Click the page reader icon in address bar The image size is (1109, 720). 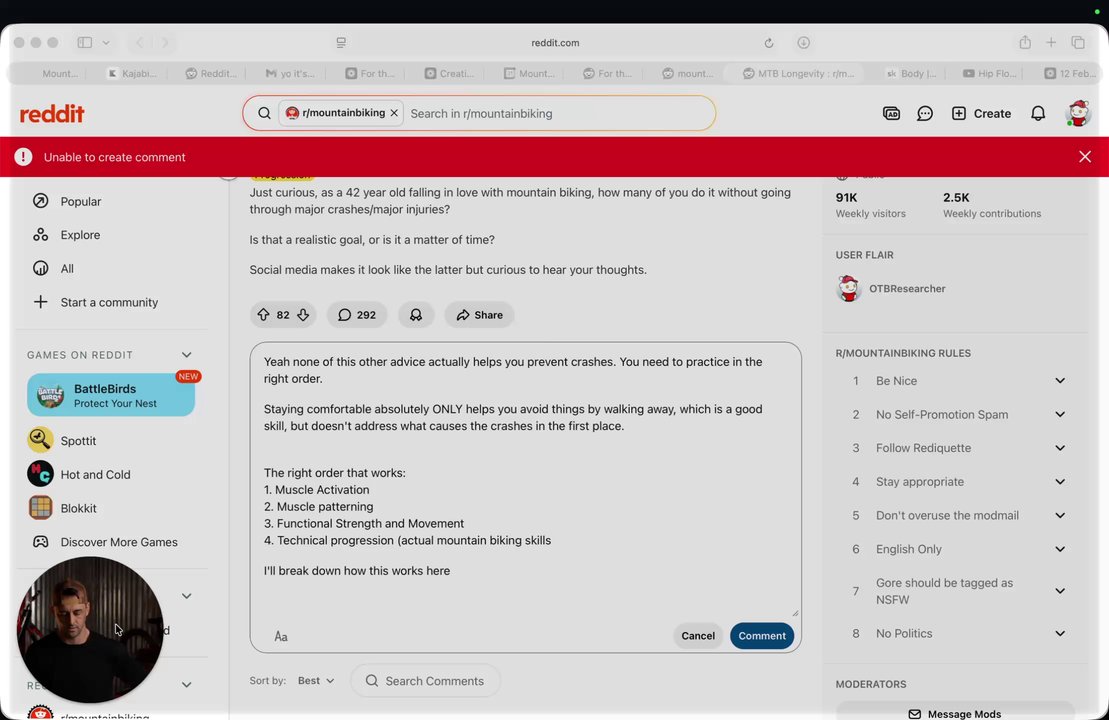341,42
